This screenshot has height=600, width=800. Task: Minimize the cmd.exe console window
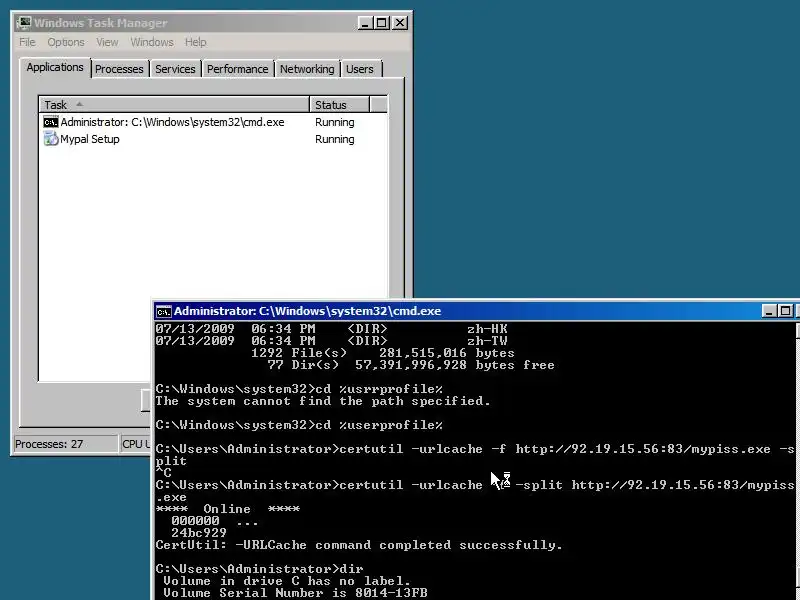(769, 311)
